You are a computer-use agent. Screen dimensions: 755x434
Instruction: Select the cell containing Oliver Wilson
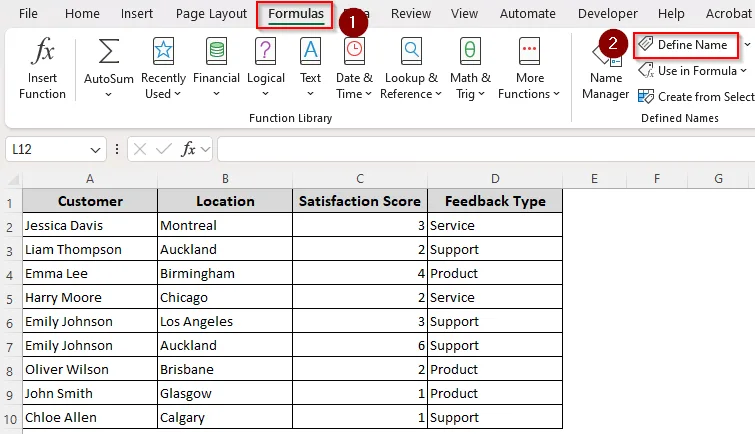point(90,369)
